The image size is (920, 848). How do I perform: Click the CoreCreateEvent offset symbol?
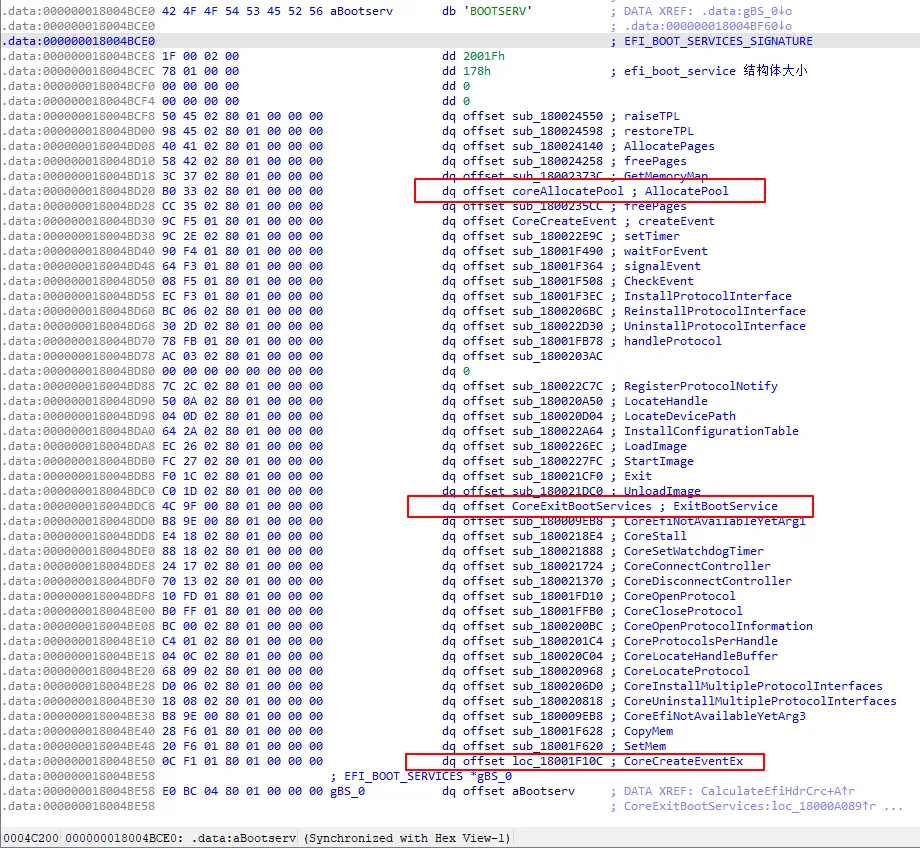point(564,221)
